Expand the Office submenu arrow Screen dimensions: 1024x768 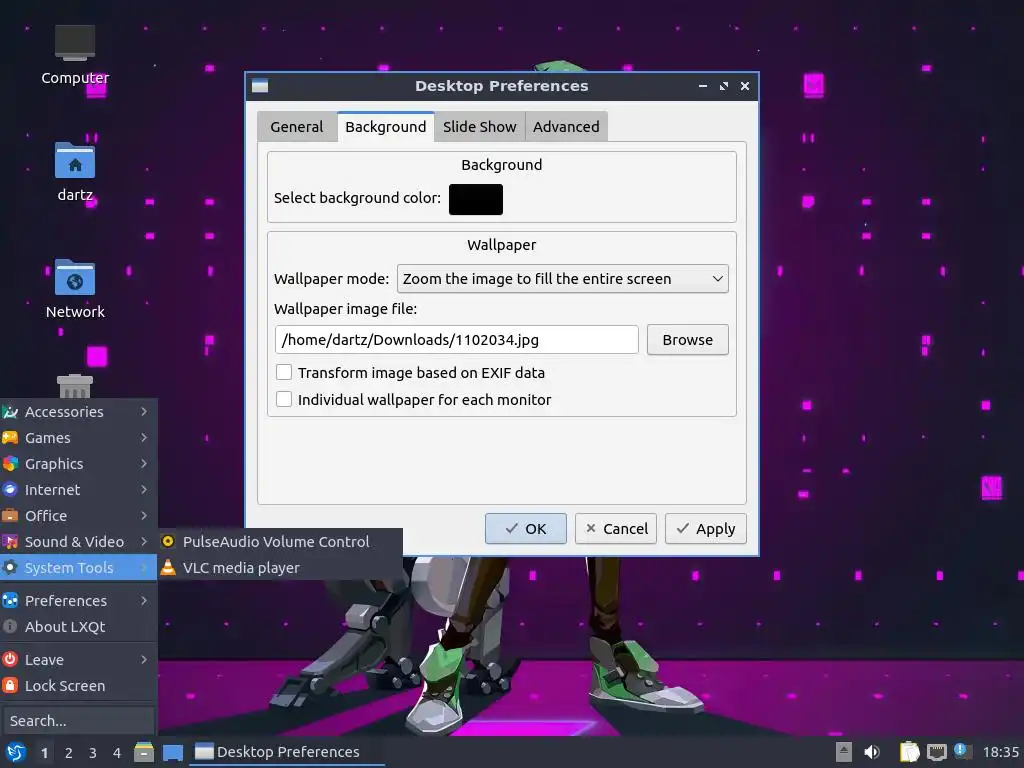tap(144, 516)
